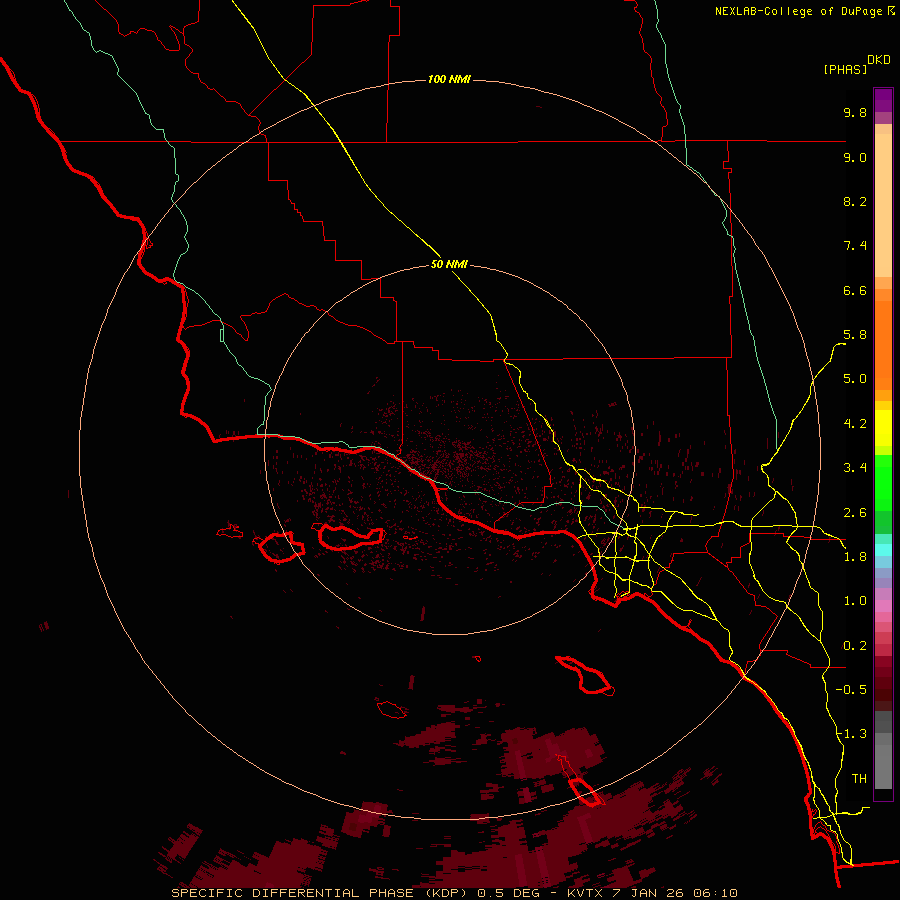Pick the cyan band of the color bar

click(883, 550)
